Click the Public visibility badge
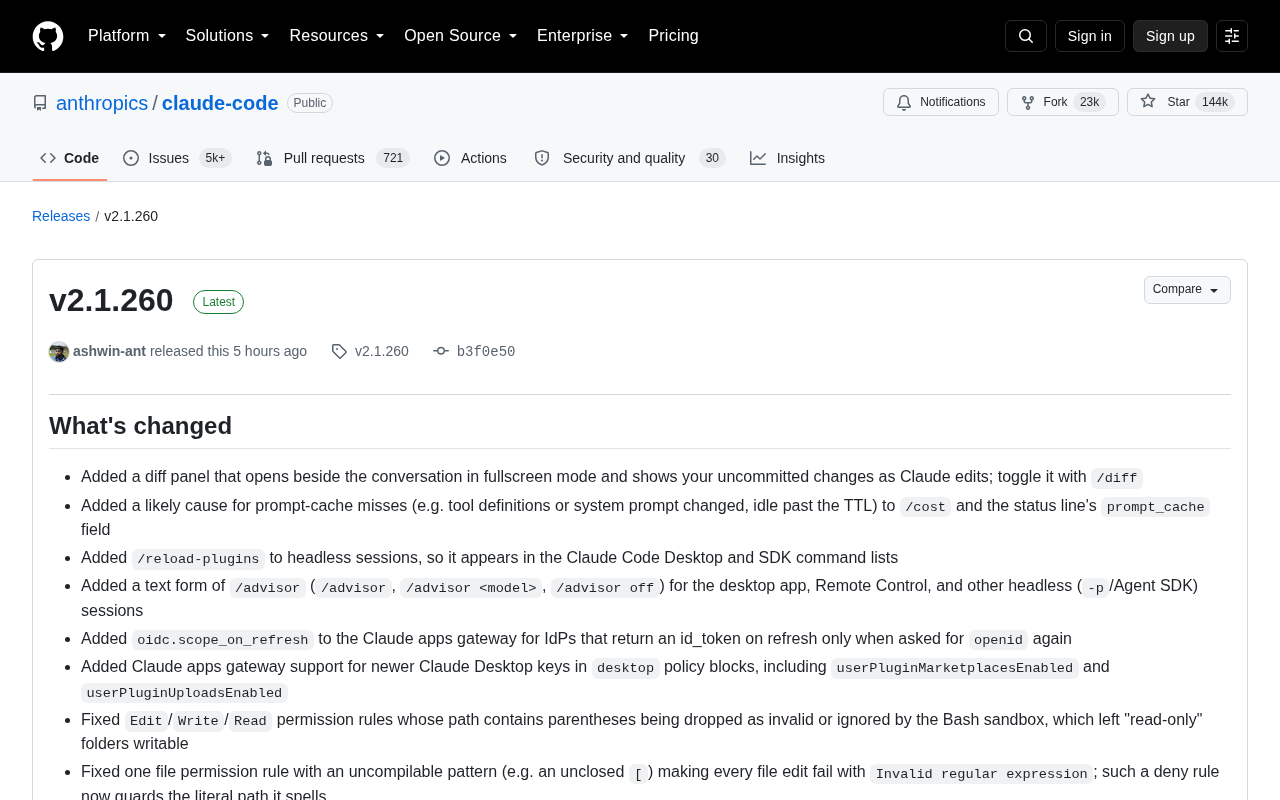This screenshot has height=800, width=1280. click(310, 103)
